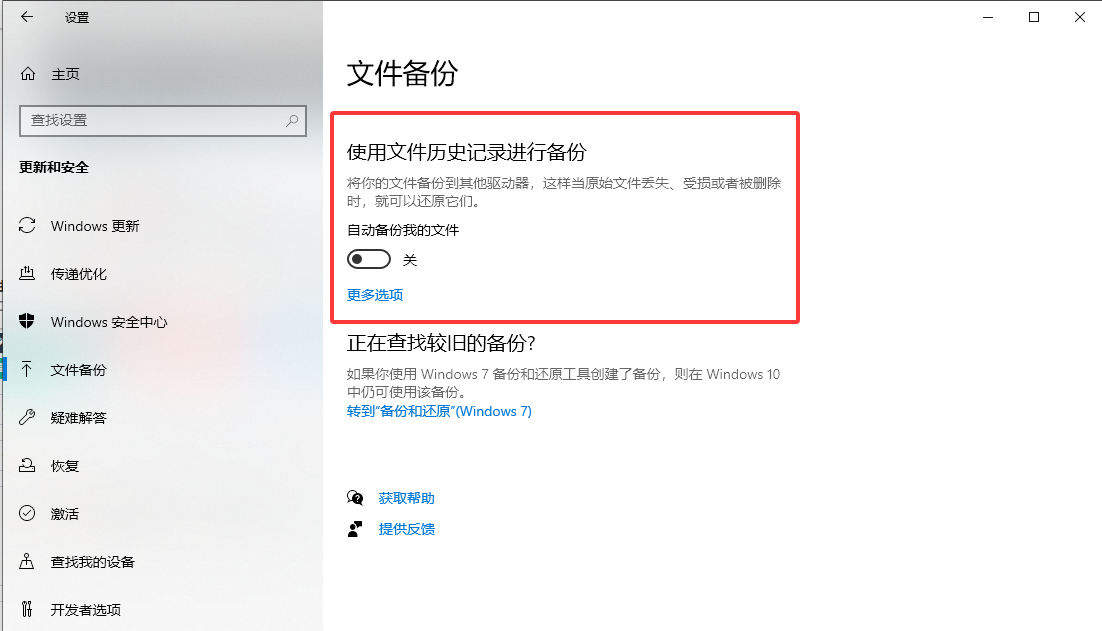Image resolution: width=1102 pixels, height=631 pixels.
Task: Click the 文件备份 page title
Action: pyautogui.click(x=402, y=73)
